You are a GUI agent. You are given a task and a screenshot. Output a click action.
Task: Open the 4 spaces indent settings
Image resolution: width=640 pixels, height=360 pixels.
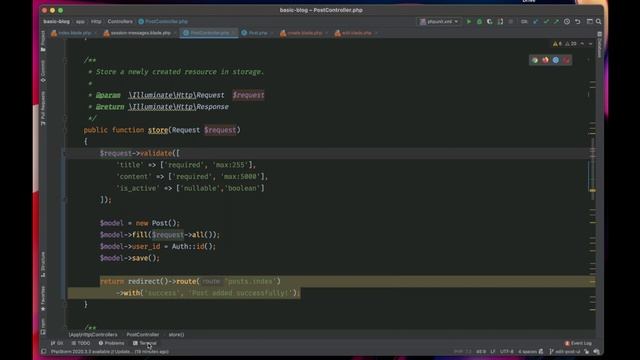click(527, 351)
